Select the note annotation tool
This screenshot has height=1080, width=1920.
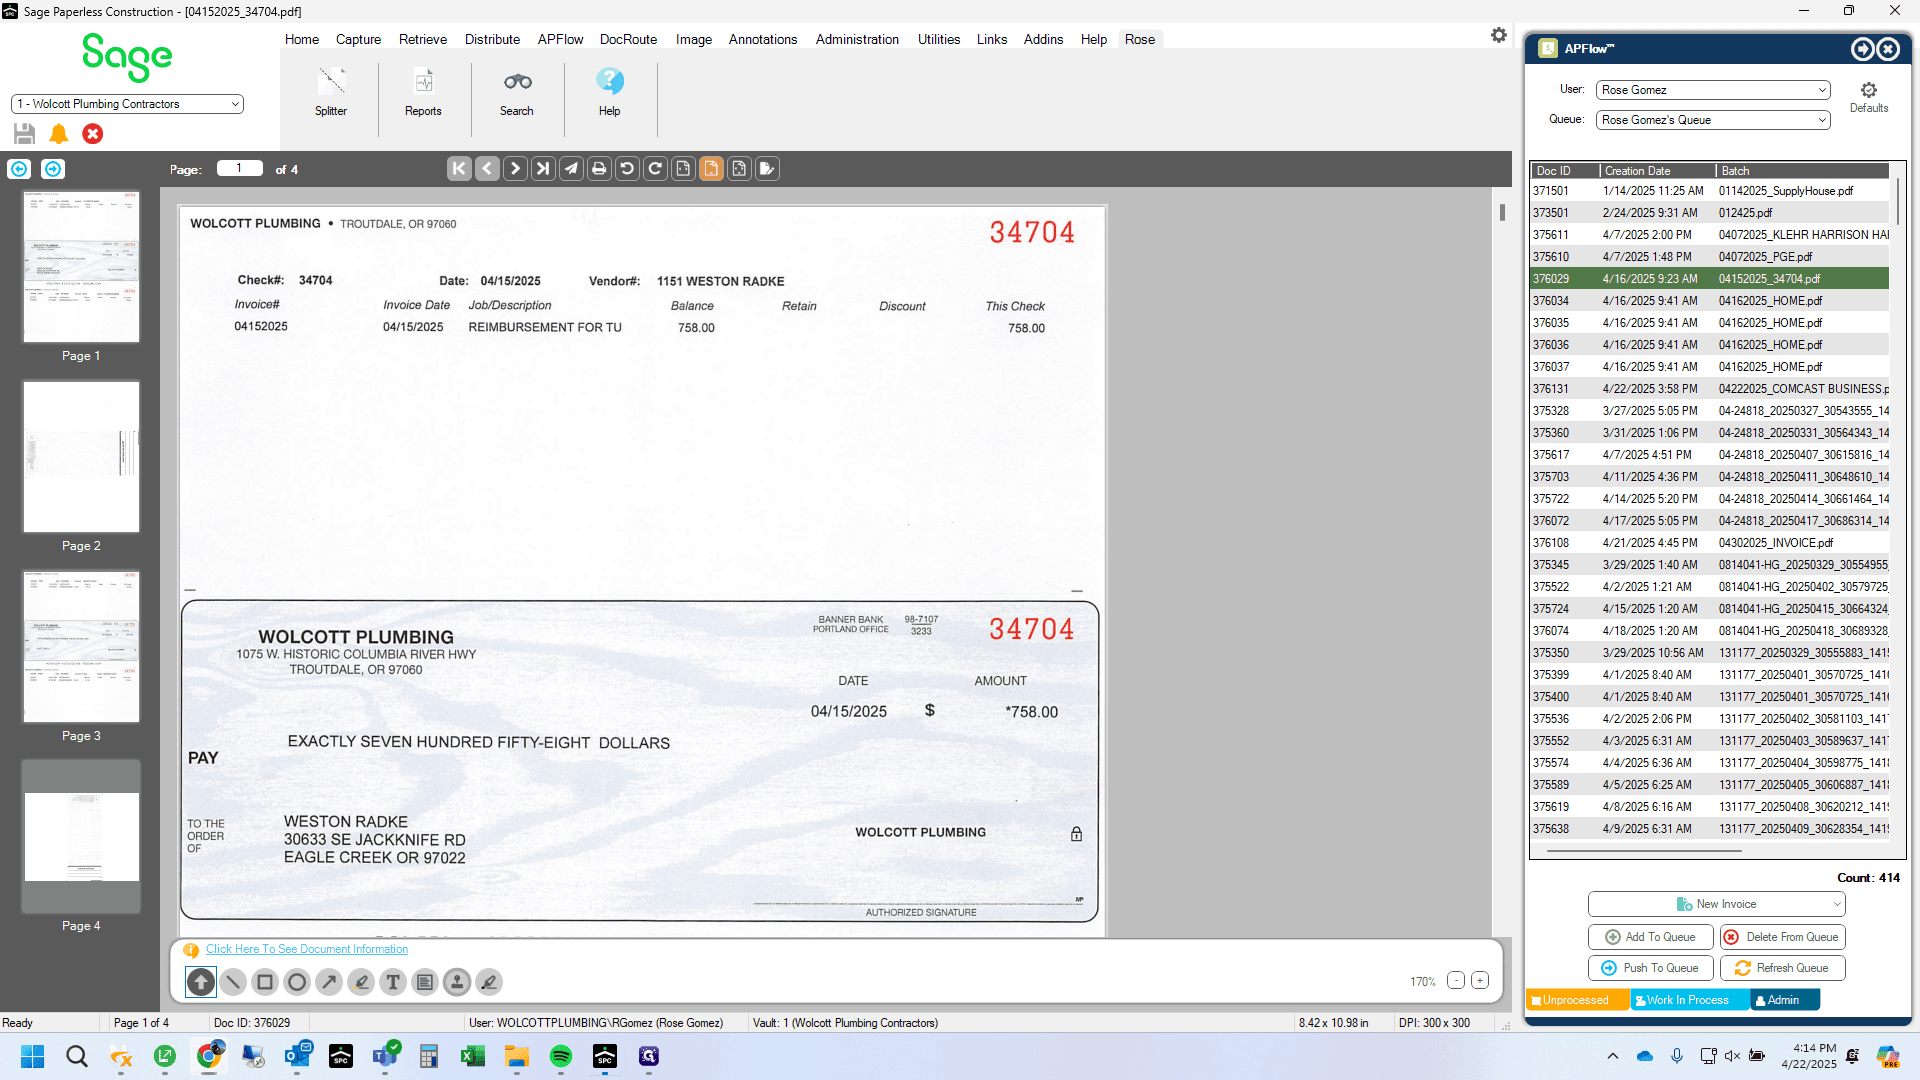425,982
